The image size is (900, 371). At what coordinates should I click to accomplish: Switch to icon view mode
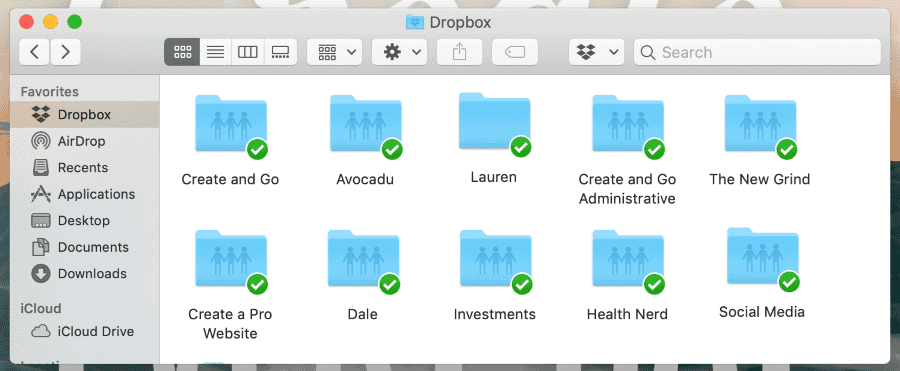click(x=182, y=52)
